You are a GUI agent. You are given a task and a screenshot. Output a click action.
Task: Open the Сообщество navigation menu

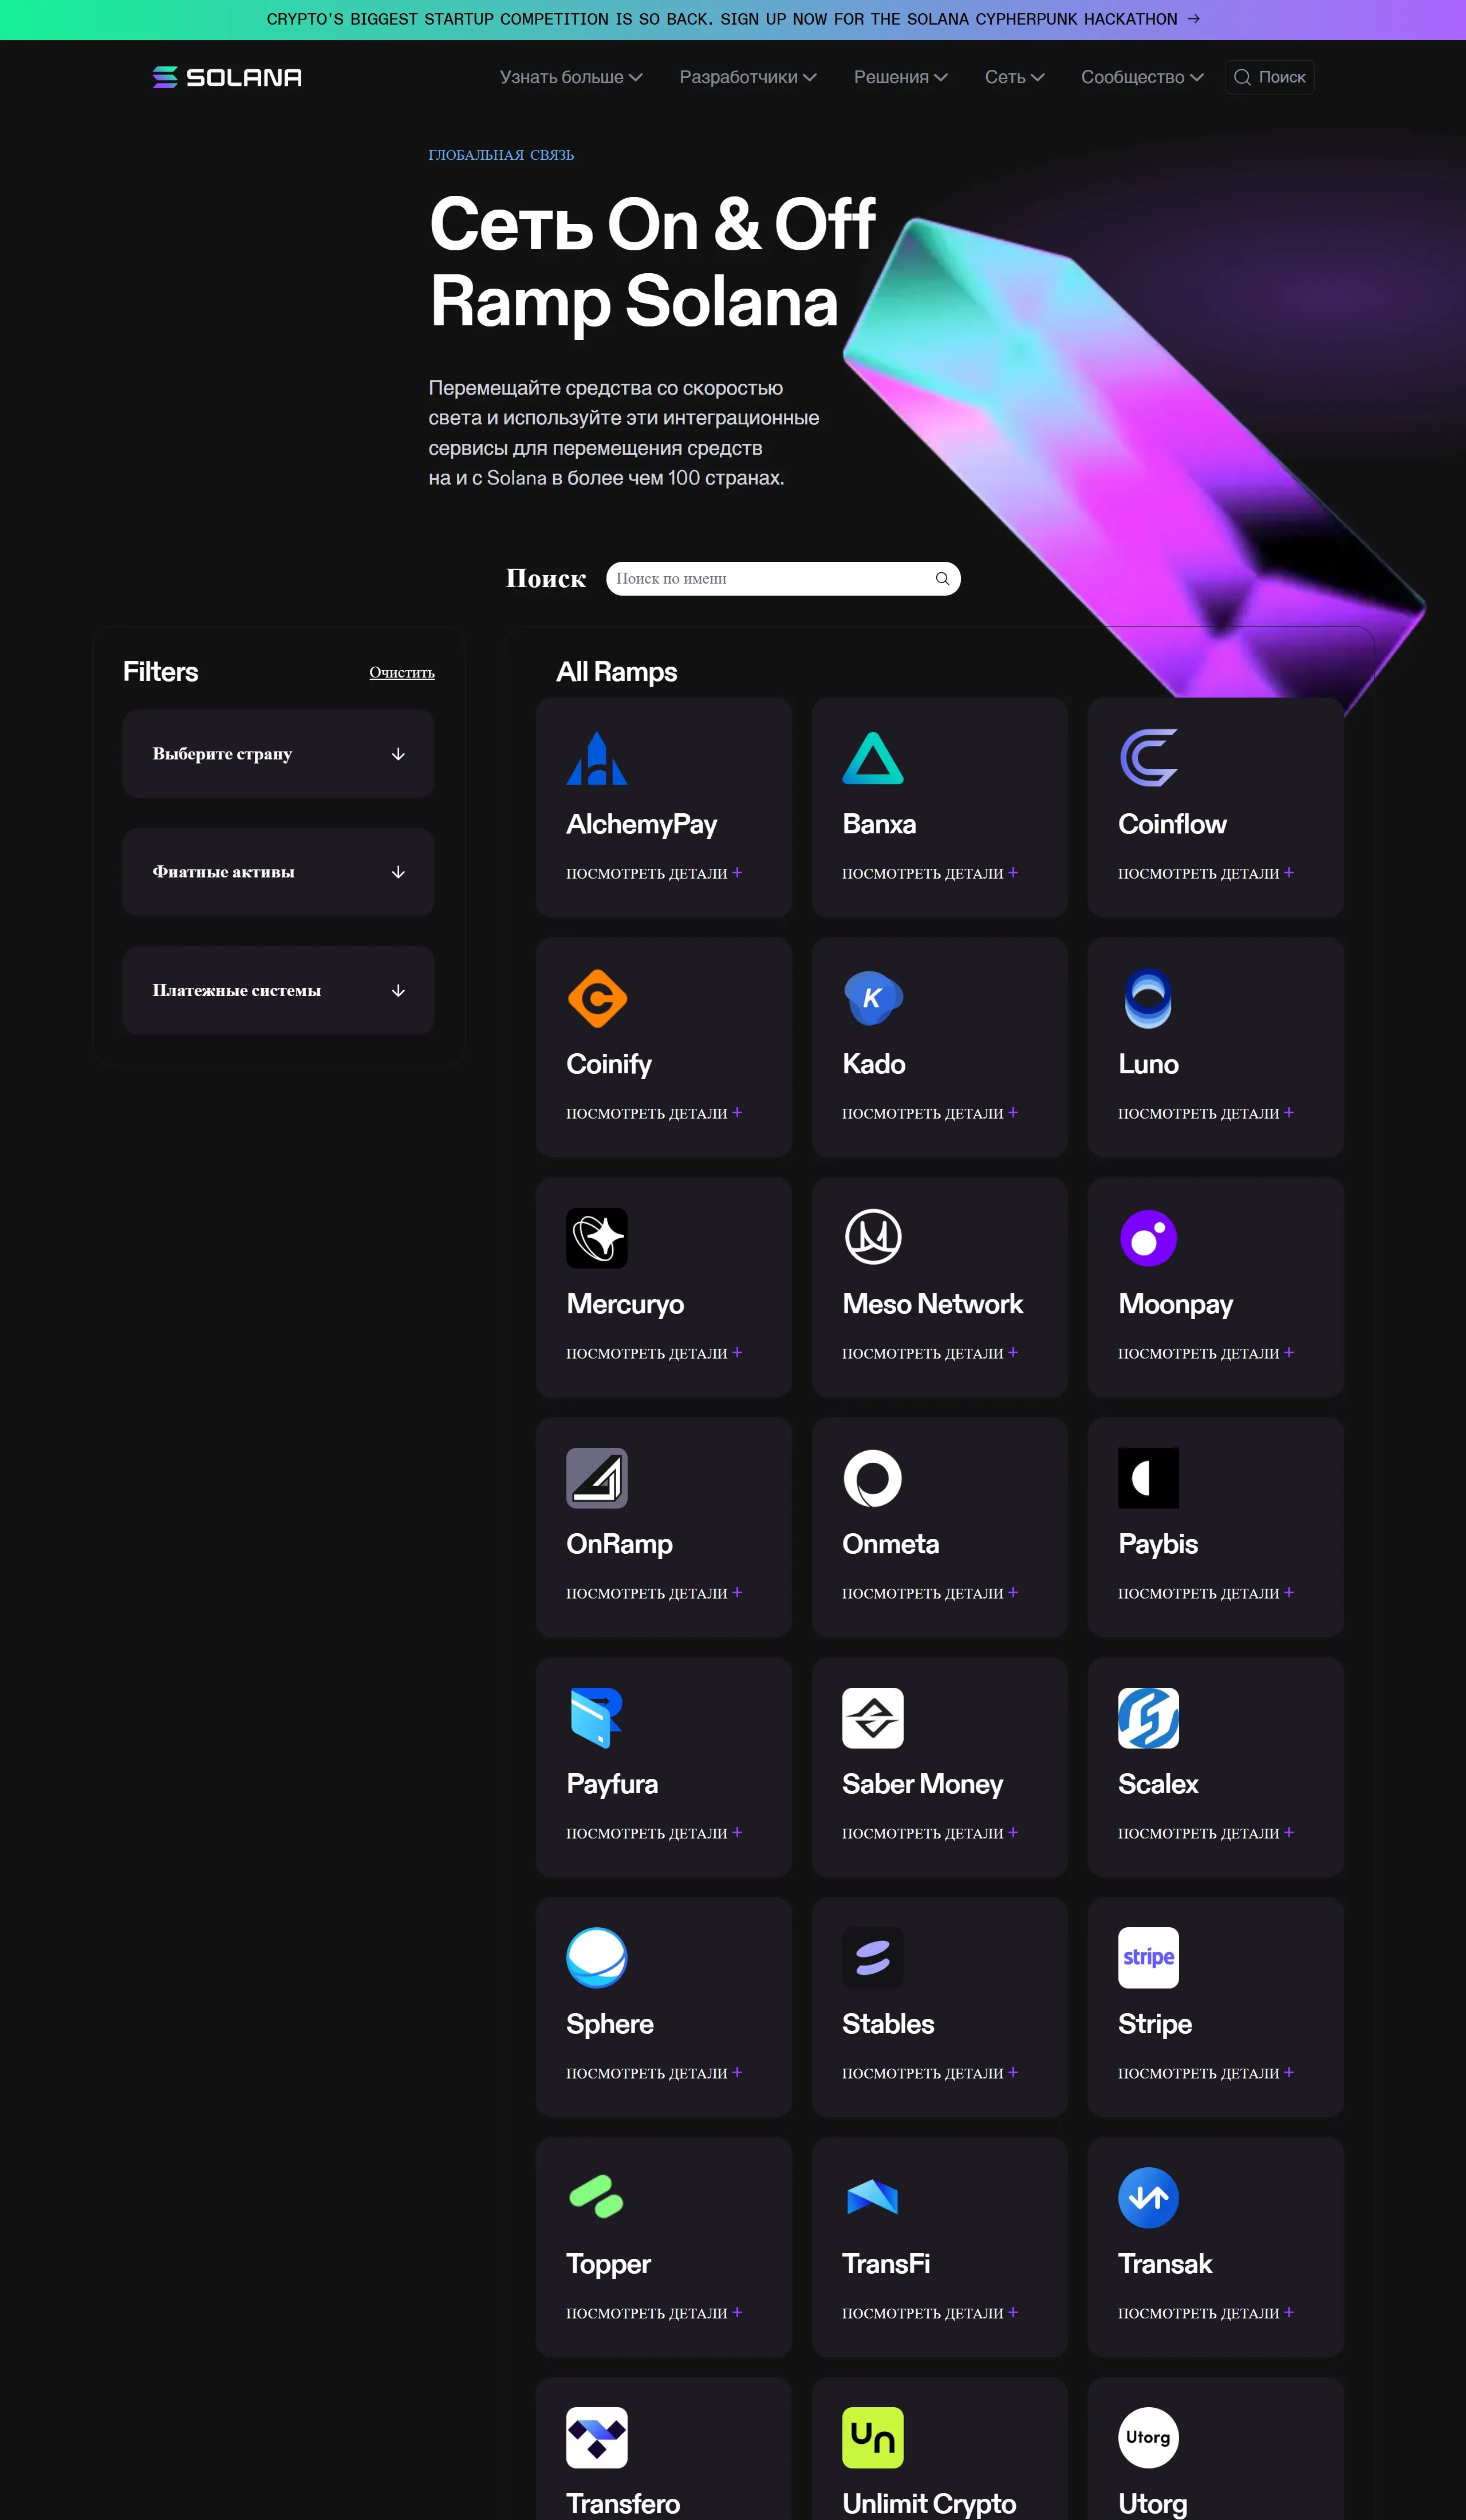click(x=1141, y=77)
